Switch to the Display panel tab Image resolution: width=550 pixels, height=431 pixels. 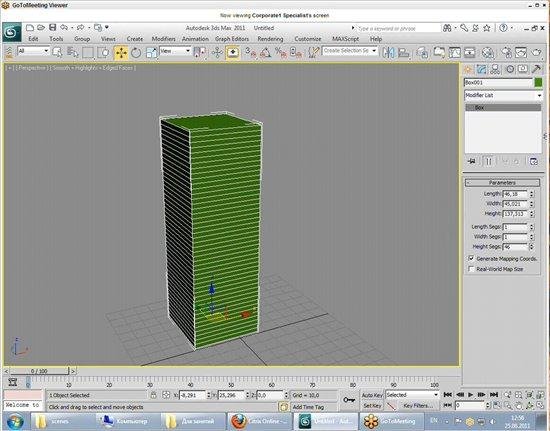click(523, 69)
